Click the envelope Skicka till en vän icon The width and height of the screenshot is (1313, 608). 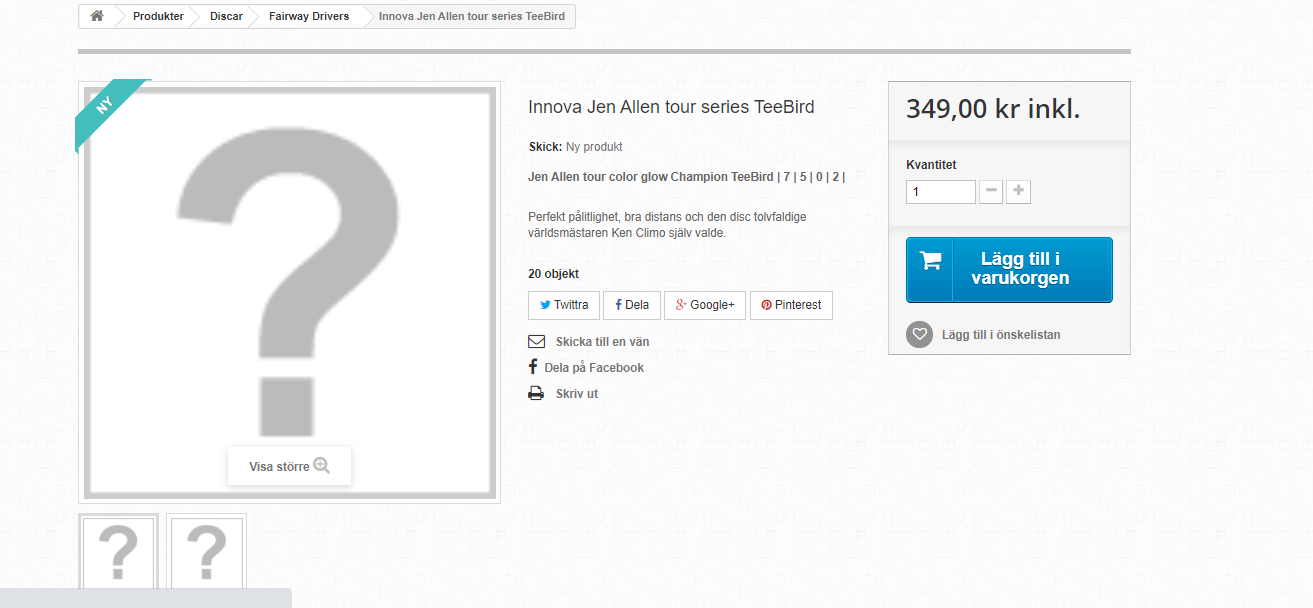tap(536, 342)
